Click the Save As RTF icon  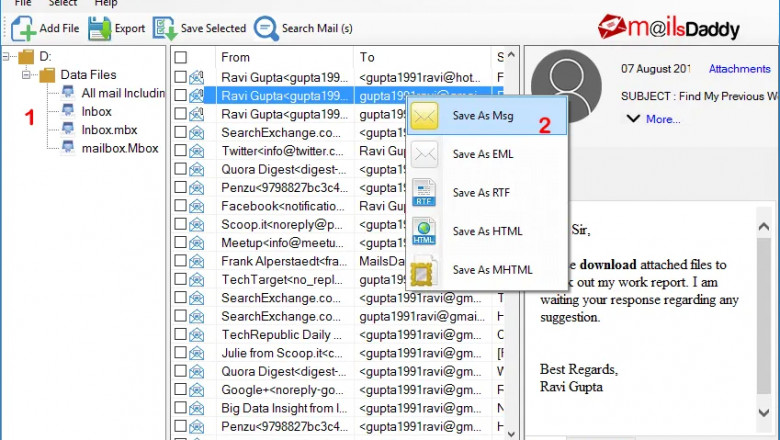pos(425,193)
